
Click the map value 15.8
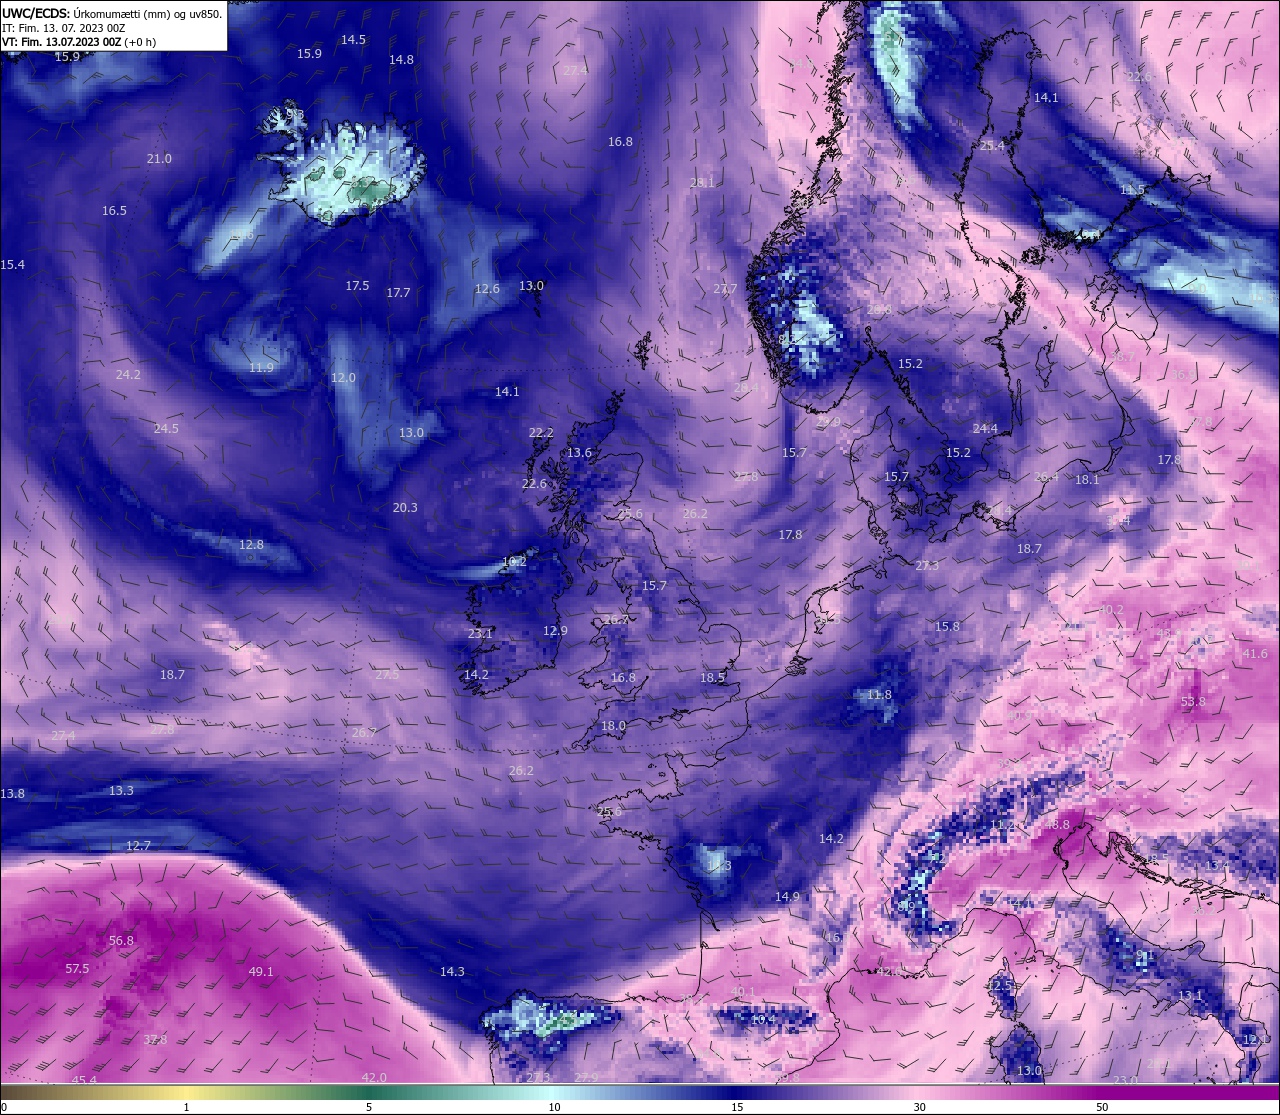[947, 627]
